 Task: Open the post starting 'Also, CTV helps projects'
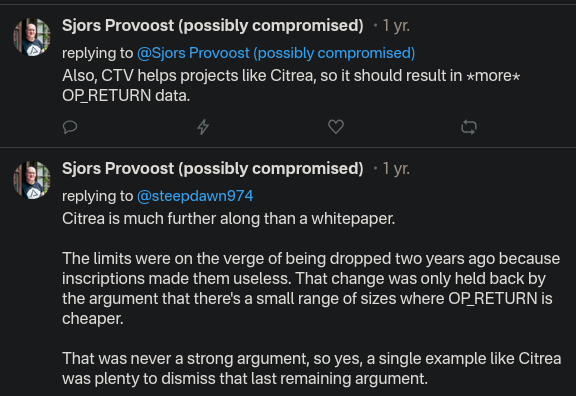(x=291, y=86)
